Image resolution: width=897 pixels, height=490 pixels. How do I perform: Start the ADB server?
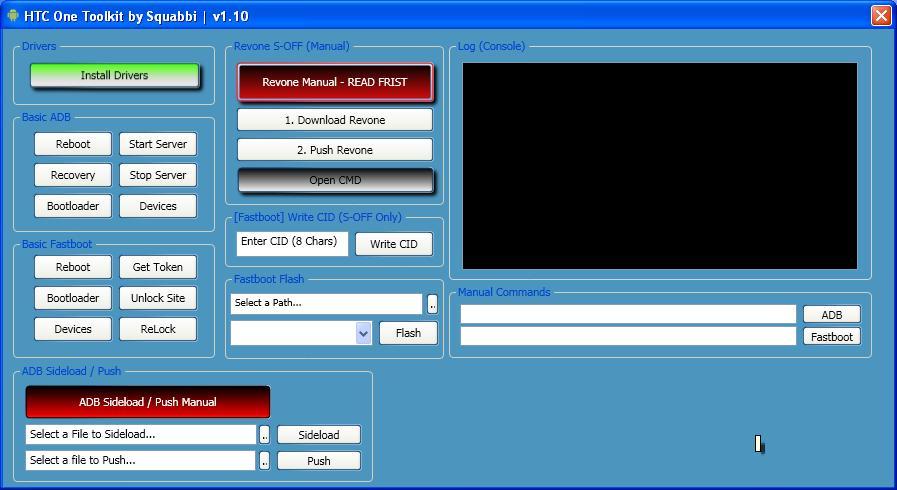click(x=158, y=144)
